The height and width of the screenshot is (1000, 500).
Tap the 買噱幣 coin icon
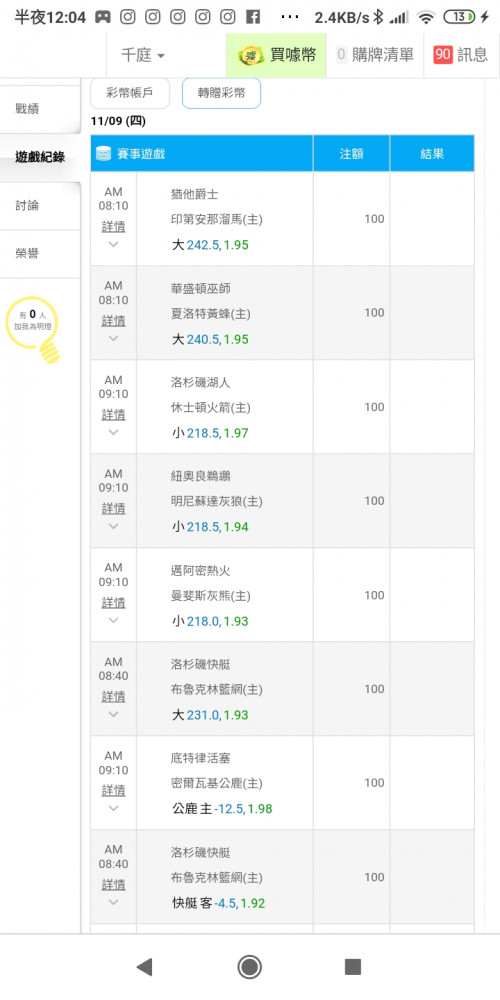pos(251,55)
